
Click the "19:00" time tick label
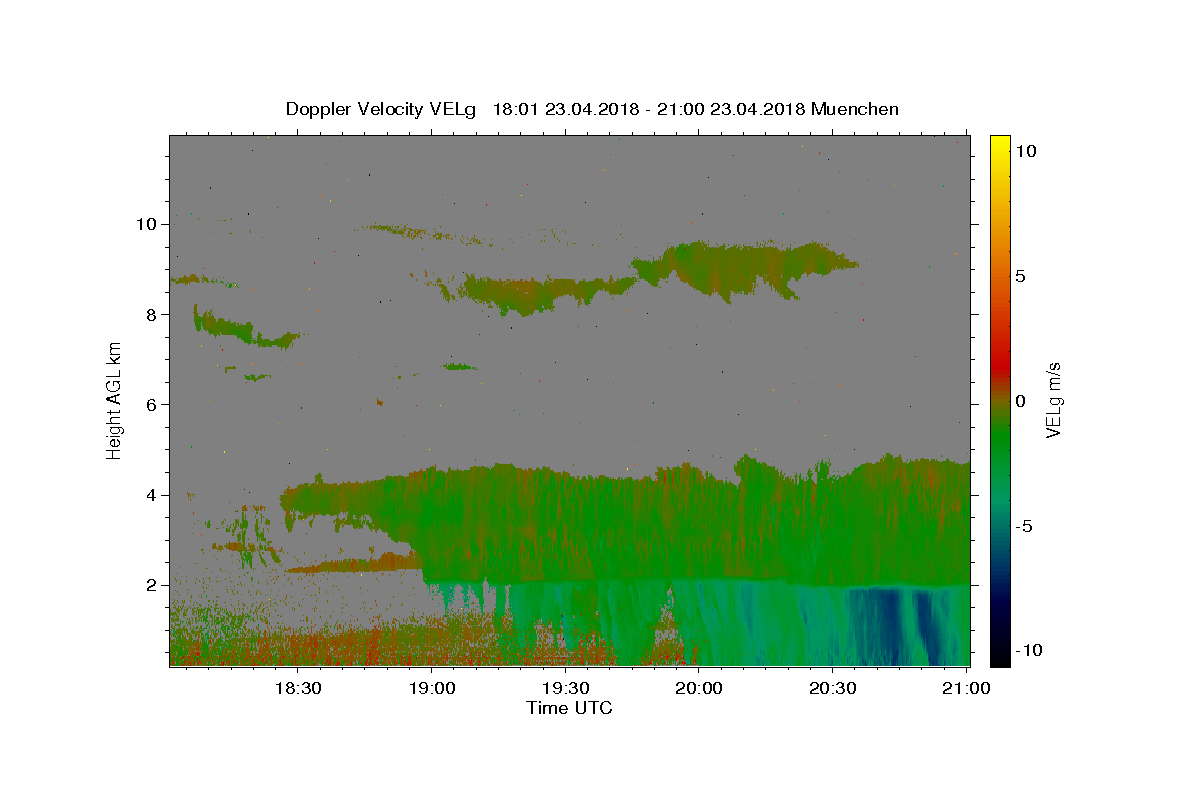(x=431, y=688)
